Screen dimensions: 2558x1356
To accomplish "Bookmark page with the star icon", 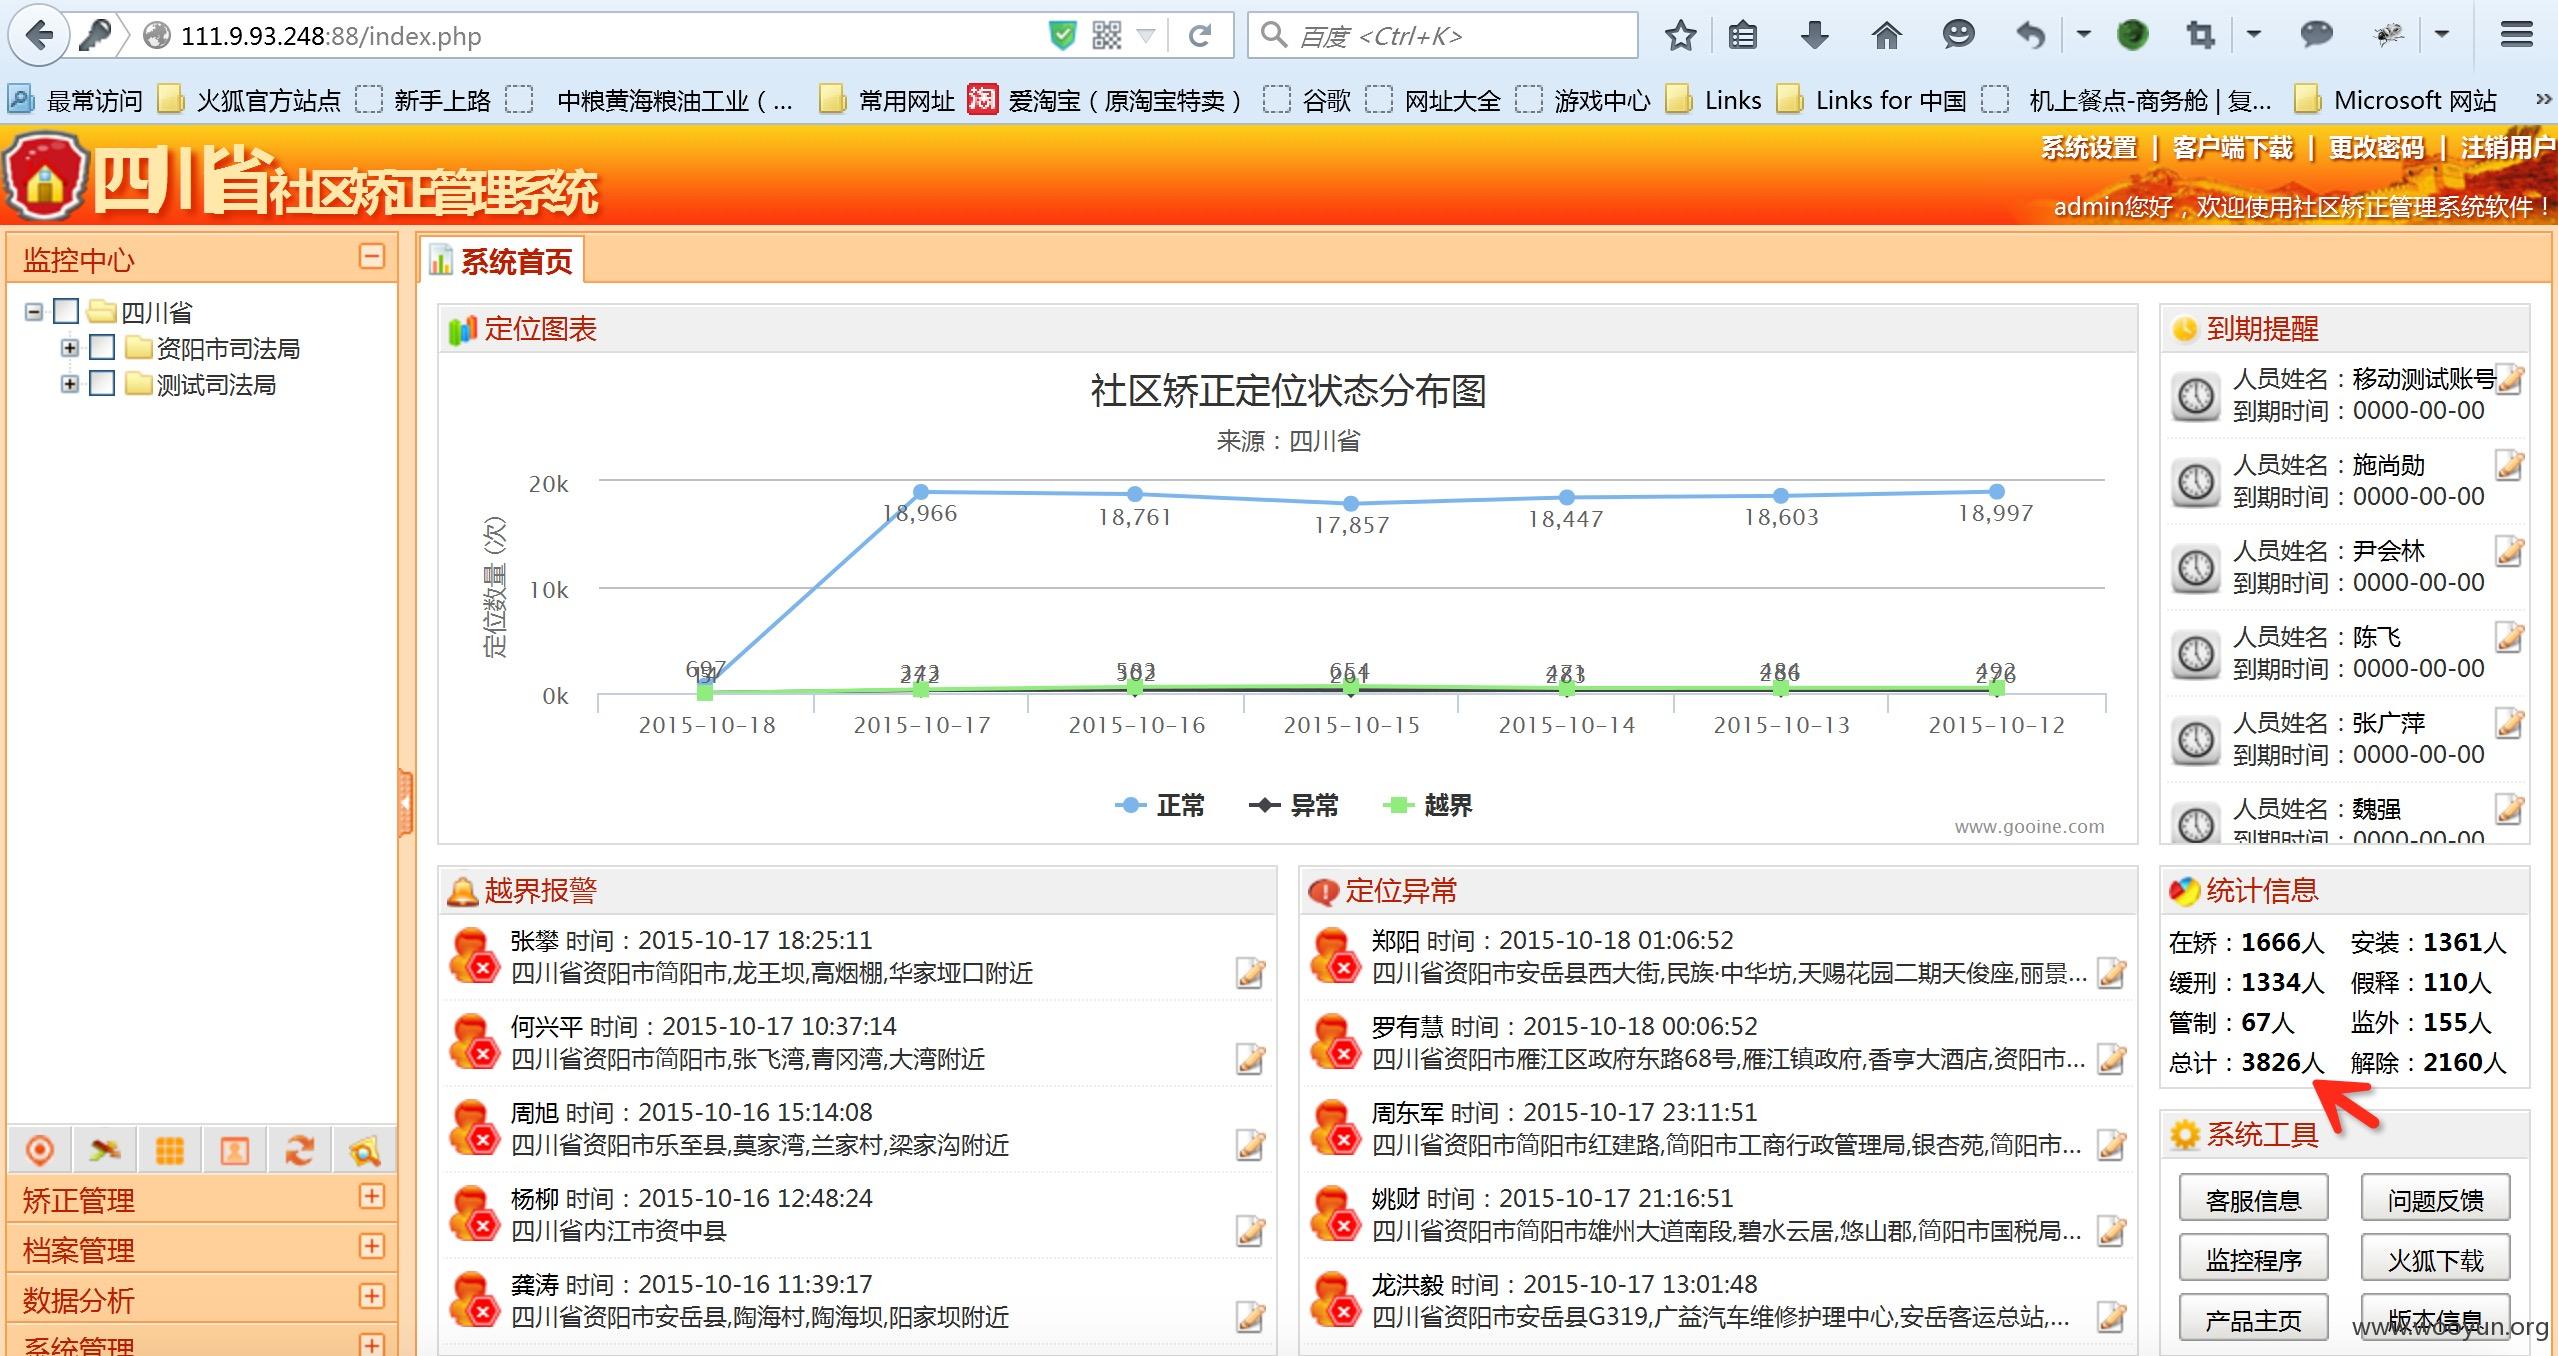I will [x=1681, y=36].
